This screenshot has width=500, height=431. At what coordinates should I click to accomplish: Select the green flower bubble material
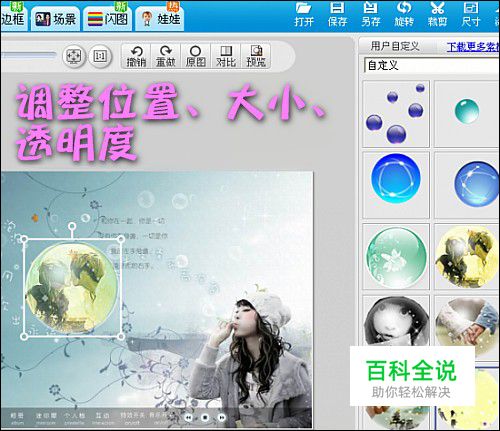(396, 256)
